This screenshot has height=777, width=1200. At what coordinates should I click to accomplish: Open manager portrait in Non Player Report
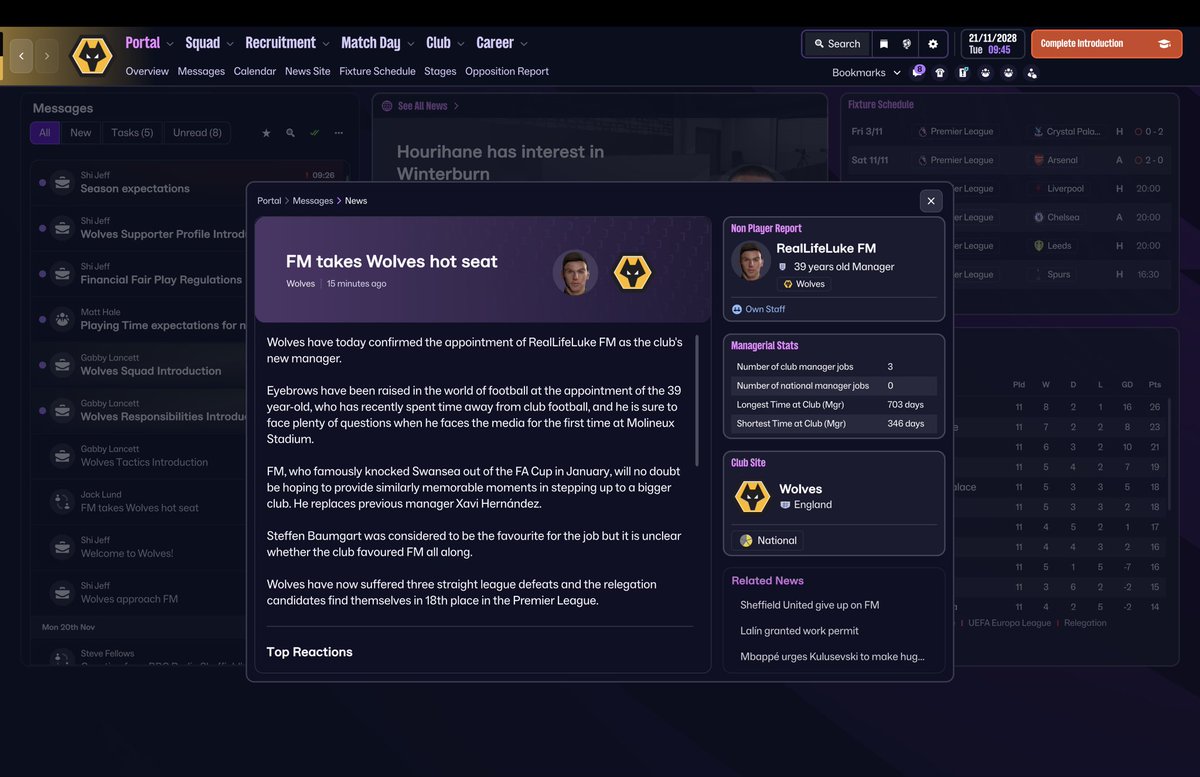click(751, 261)
